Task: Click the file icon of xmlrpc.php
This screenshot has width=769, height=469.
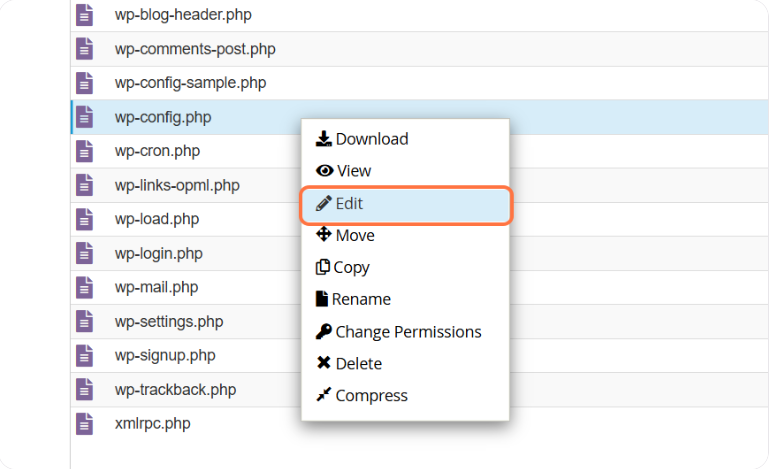Action: pos(85,423)
